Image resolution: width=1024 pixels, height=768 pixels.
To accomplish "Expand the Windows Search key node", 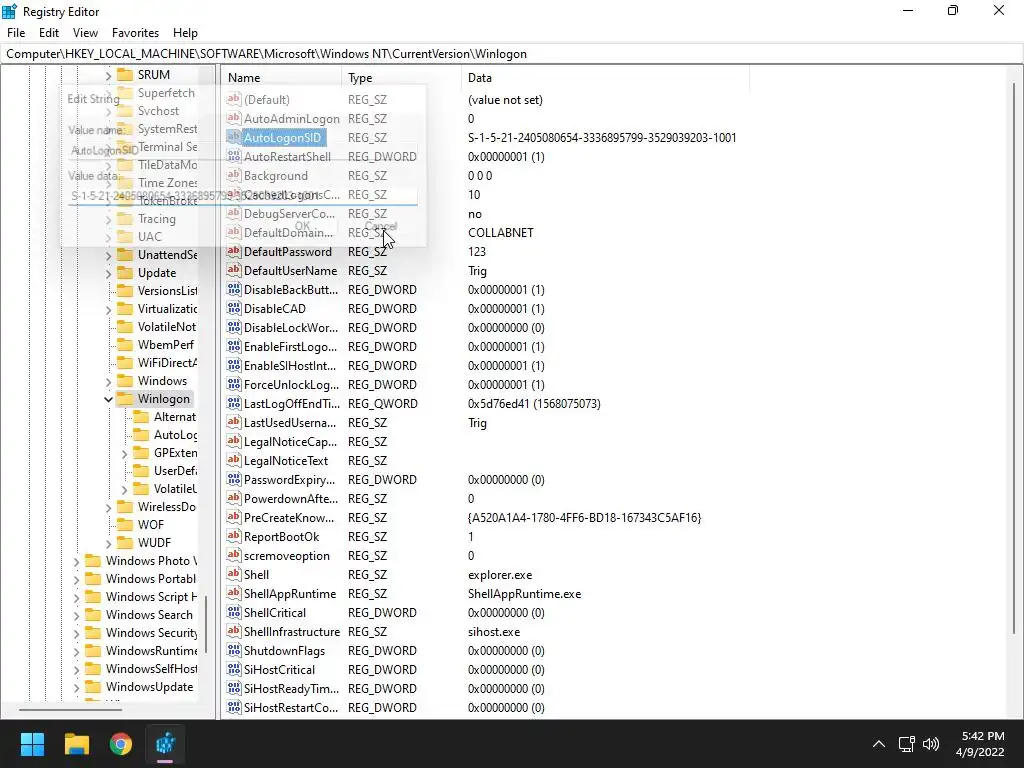I will [76, 615].
